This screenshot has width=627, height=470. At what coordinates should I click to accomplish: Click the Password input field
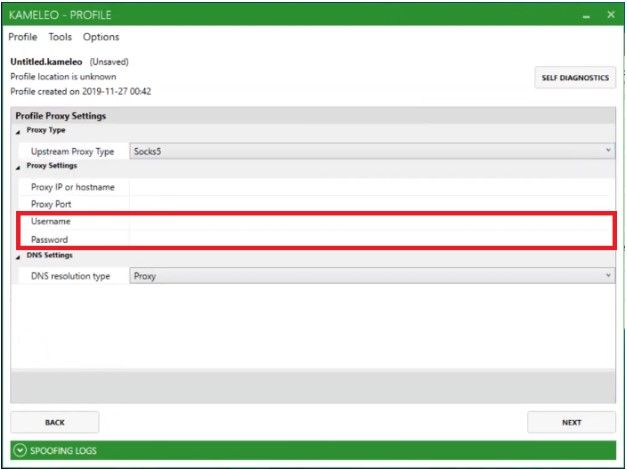point(372,239)
